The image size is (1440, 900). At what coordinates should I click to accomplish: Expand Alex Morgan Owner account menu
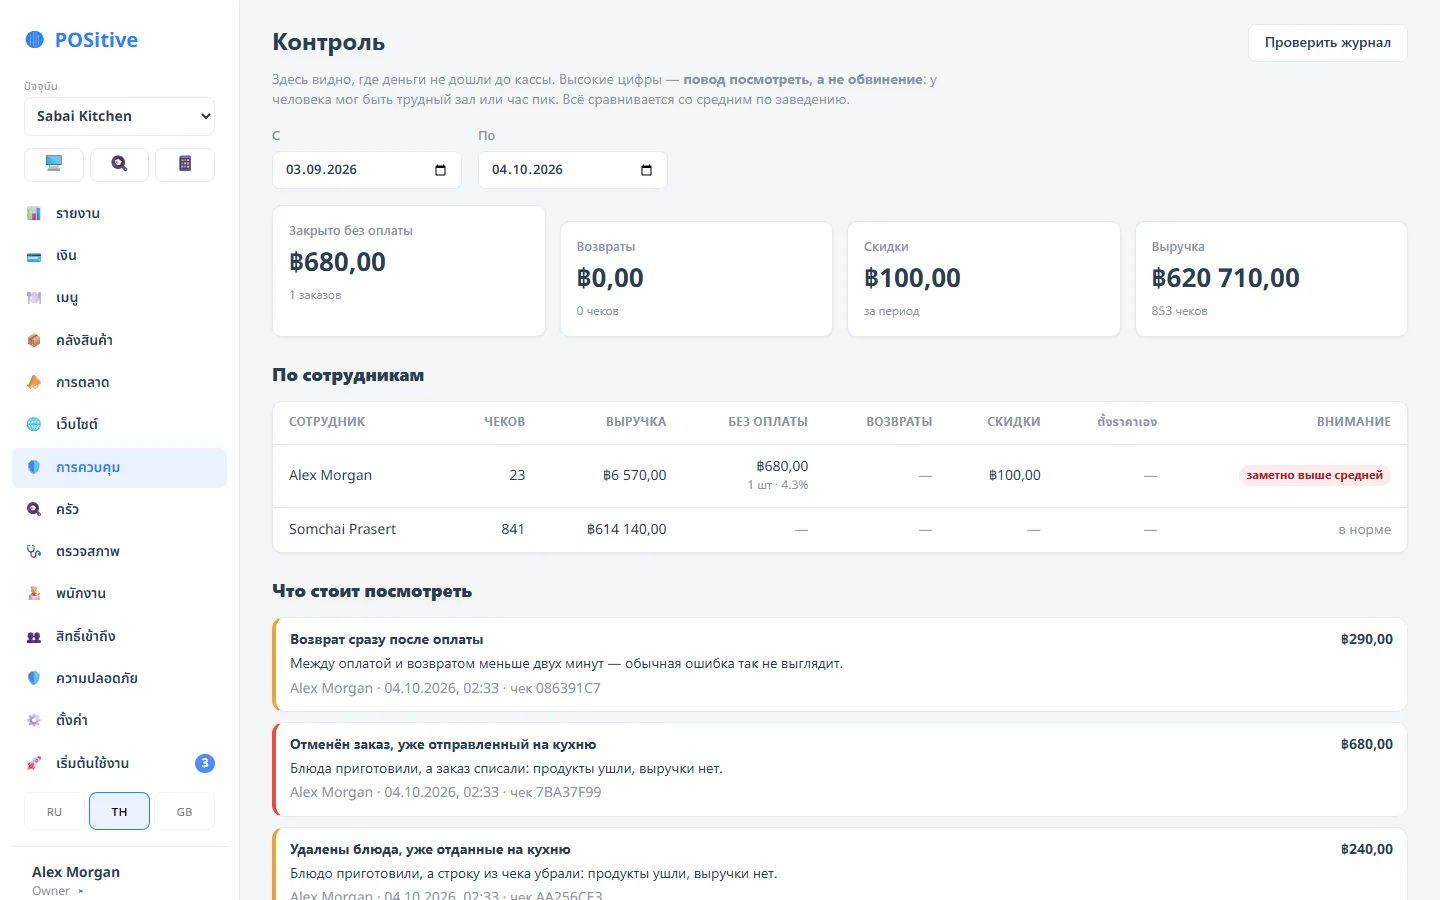119,880
